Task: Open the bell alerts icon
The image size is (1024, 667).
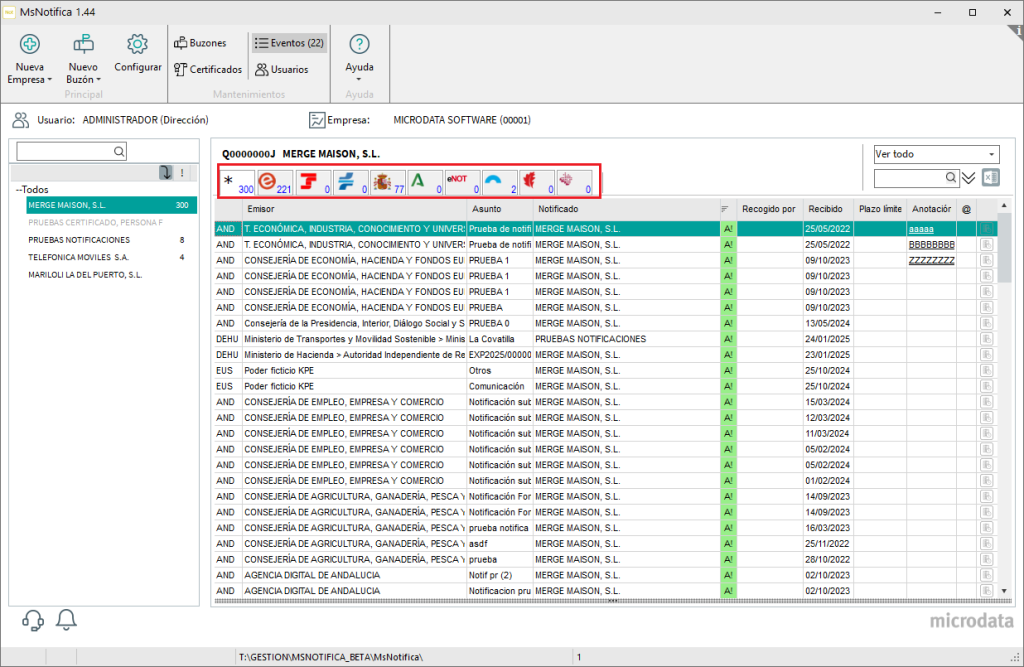Action: [66, 619]
